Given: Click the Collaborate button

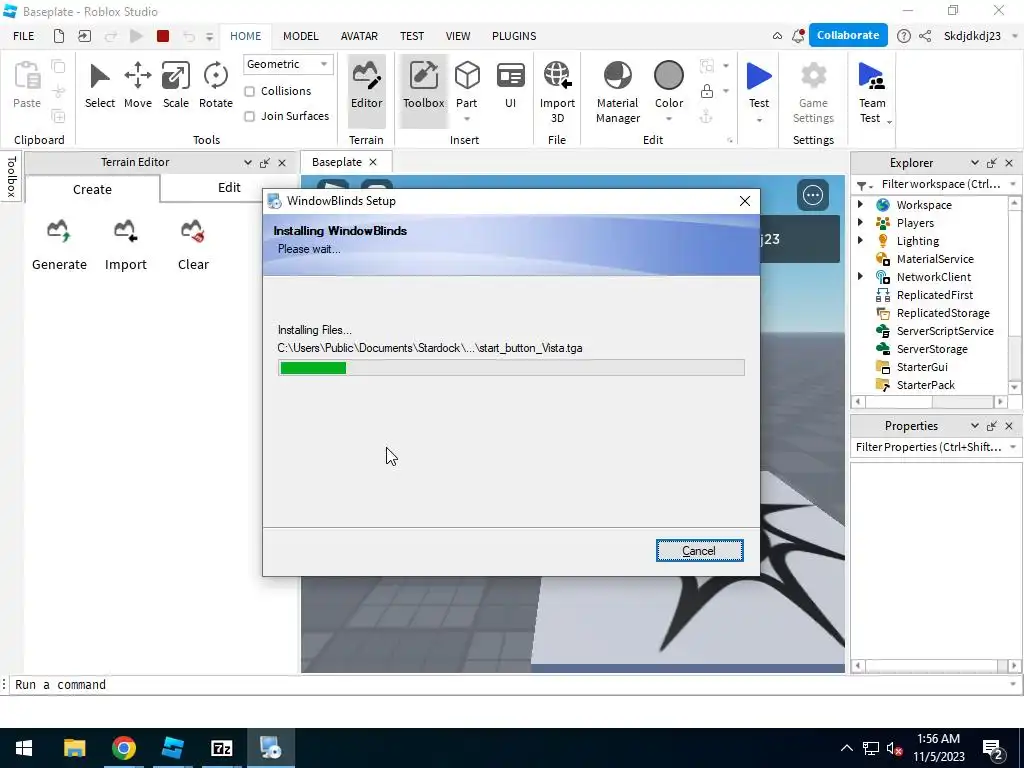Looking at the screenshot, I should click(848, 35).
